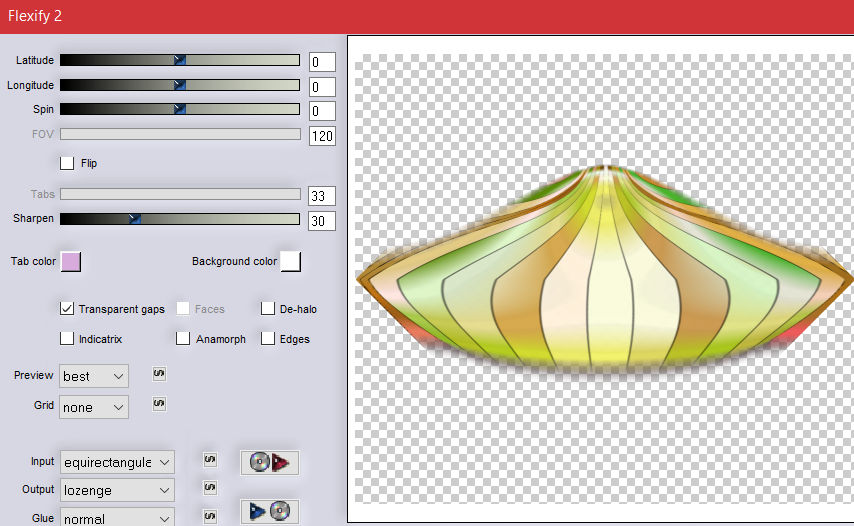The image size is (854, 526).
Task: Open the pink Tab color swatch
Action: coord(71,262)
